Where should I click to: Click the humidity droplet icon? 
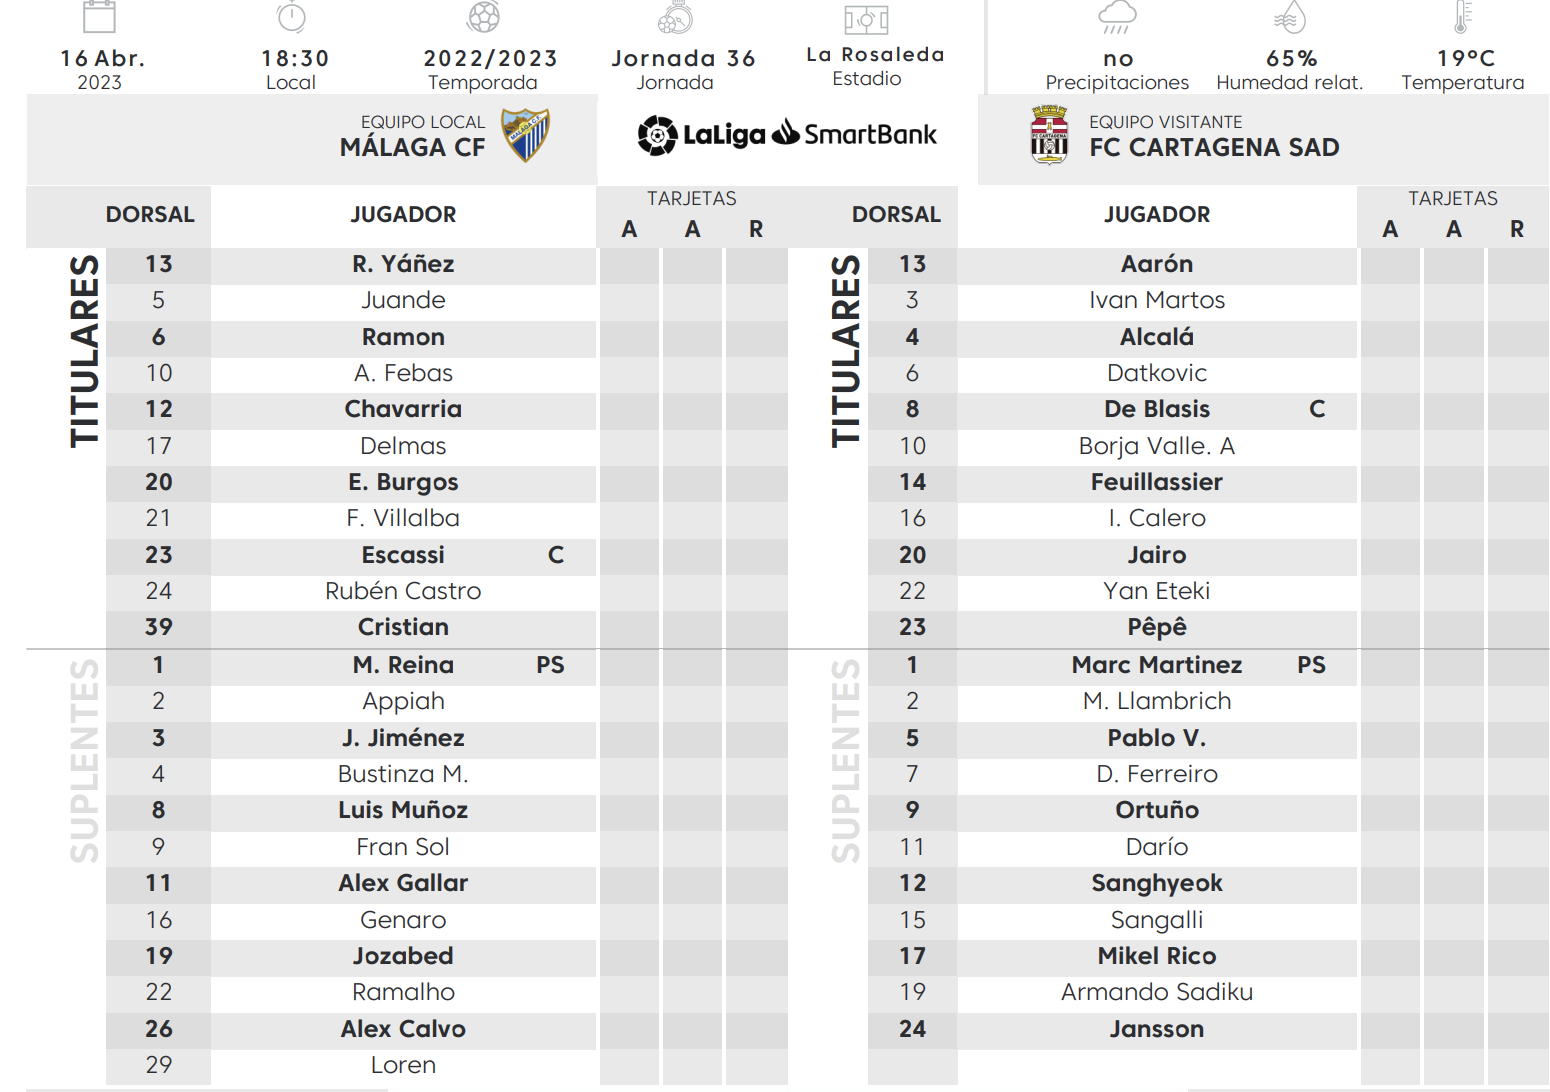1290,17
